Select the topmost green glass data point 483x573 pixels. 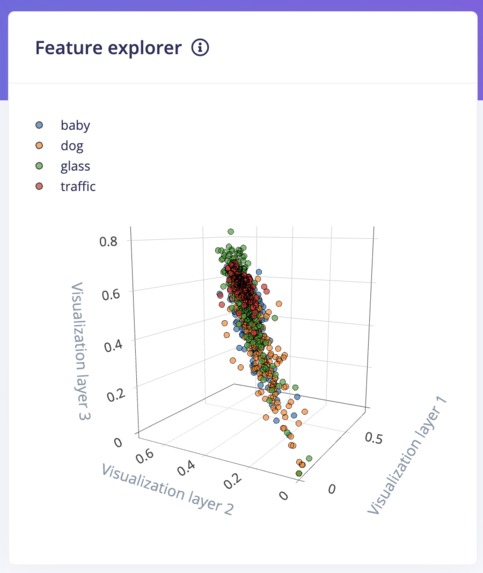click(x=231, y=232)
